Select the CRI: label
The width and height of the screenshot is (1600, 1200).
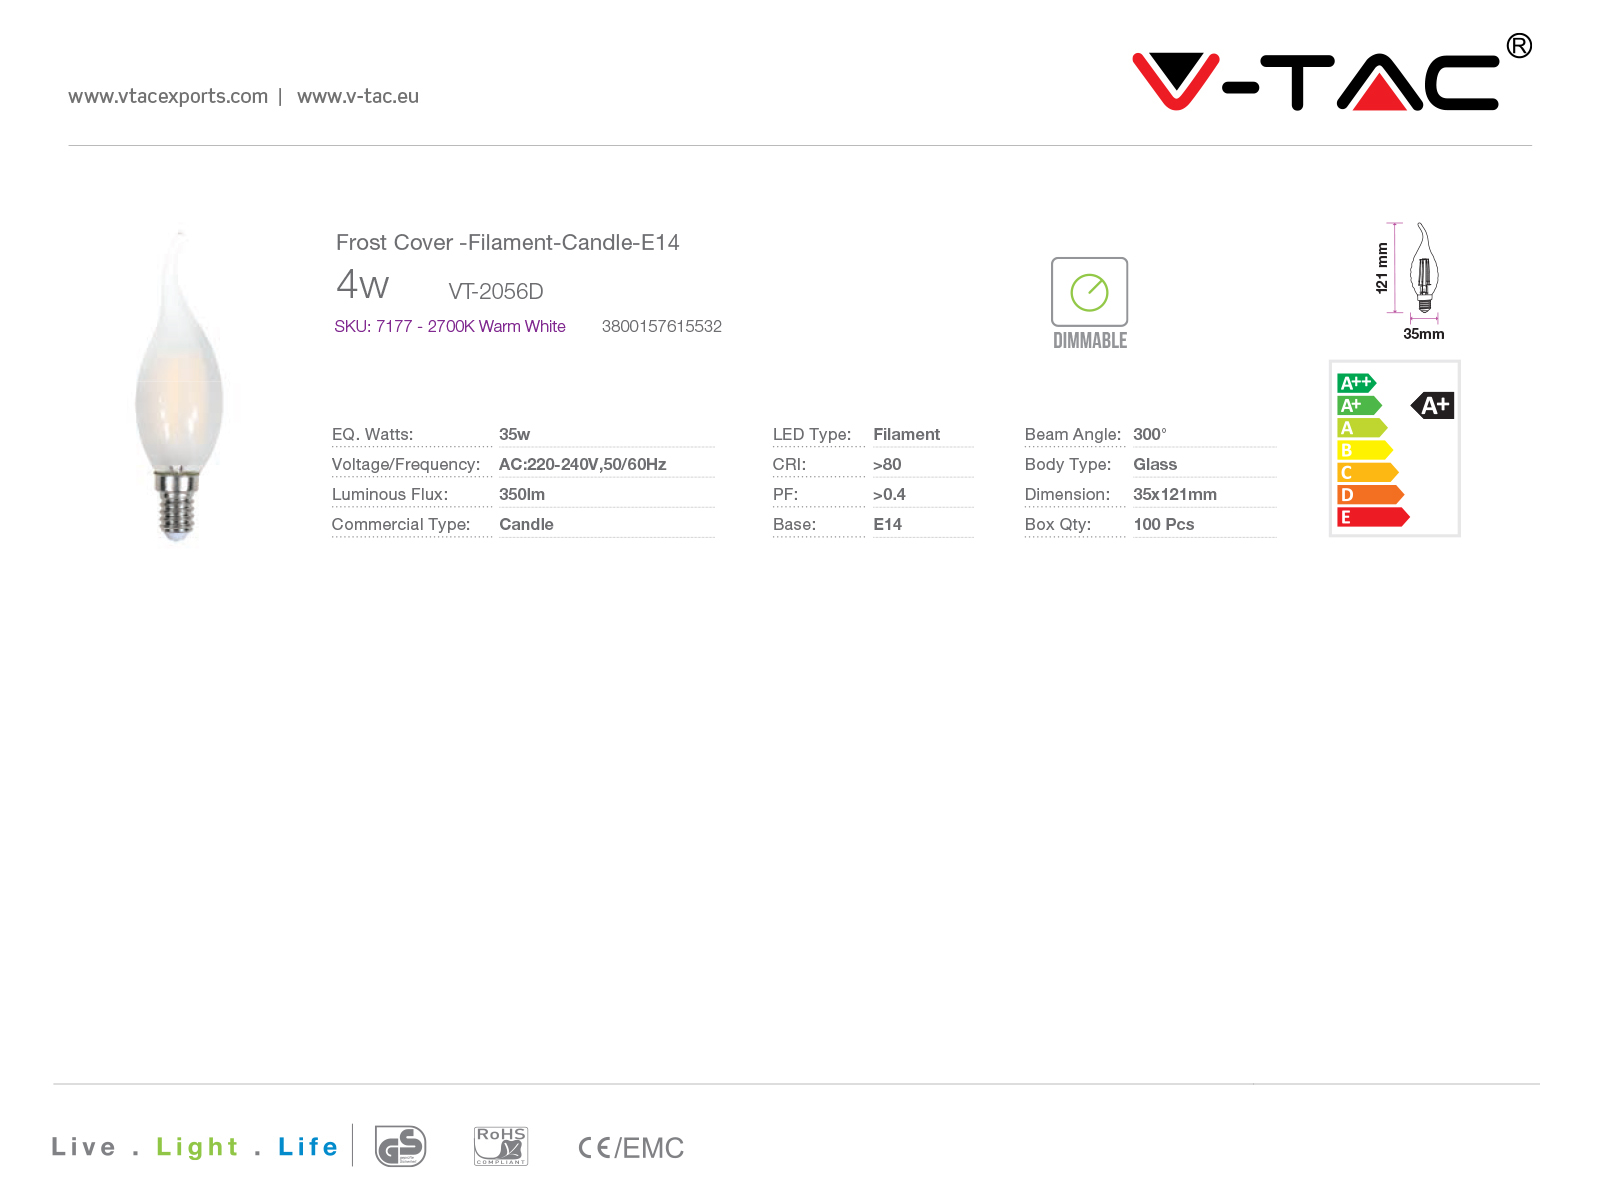[789, 464]
